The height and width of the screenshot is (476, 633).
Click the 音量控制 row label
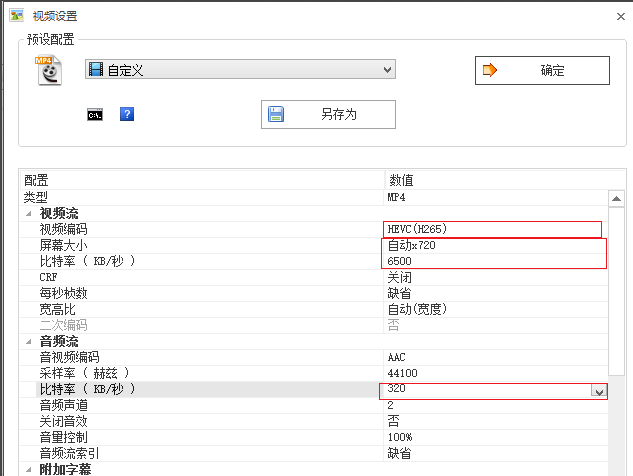63,437
